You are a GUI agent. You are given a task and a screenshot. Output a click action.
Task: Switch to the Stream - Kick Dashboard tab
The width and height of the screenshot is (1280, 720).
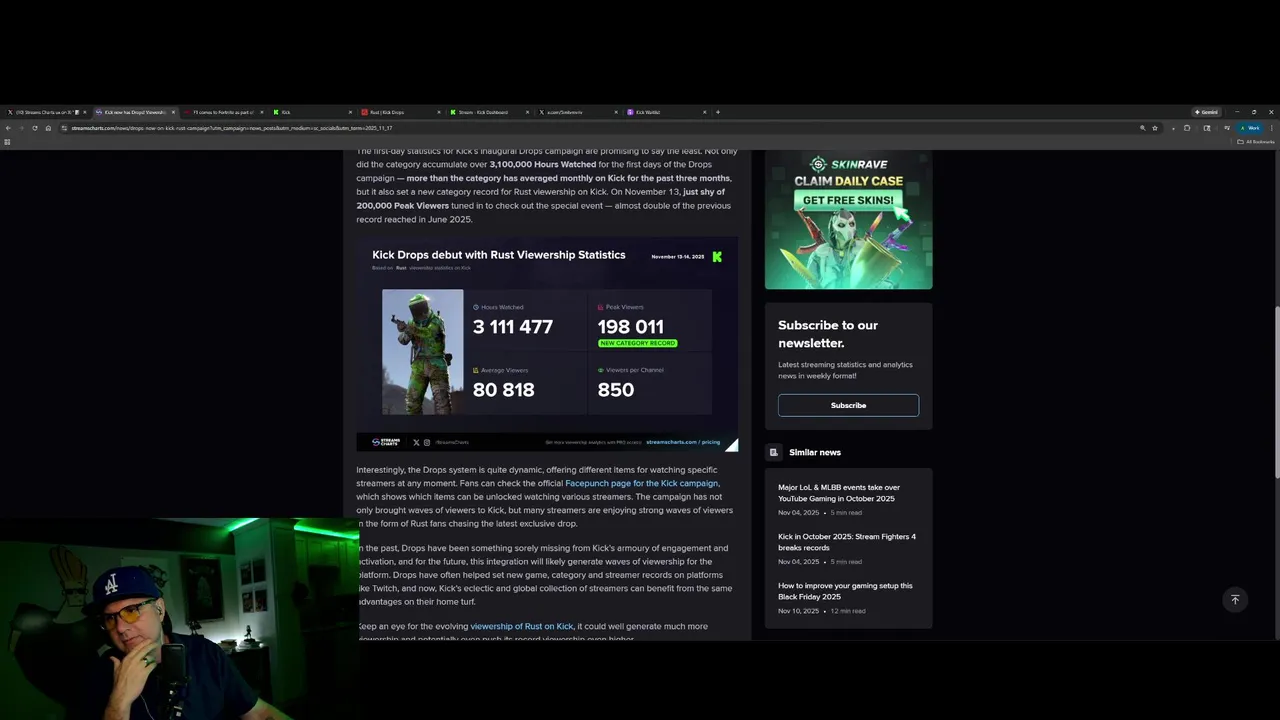tap(488, 112)
